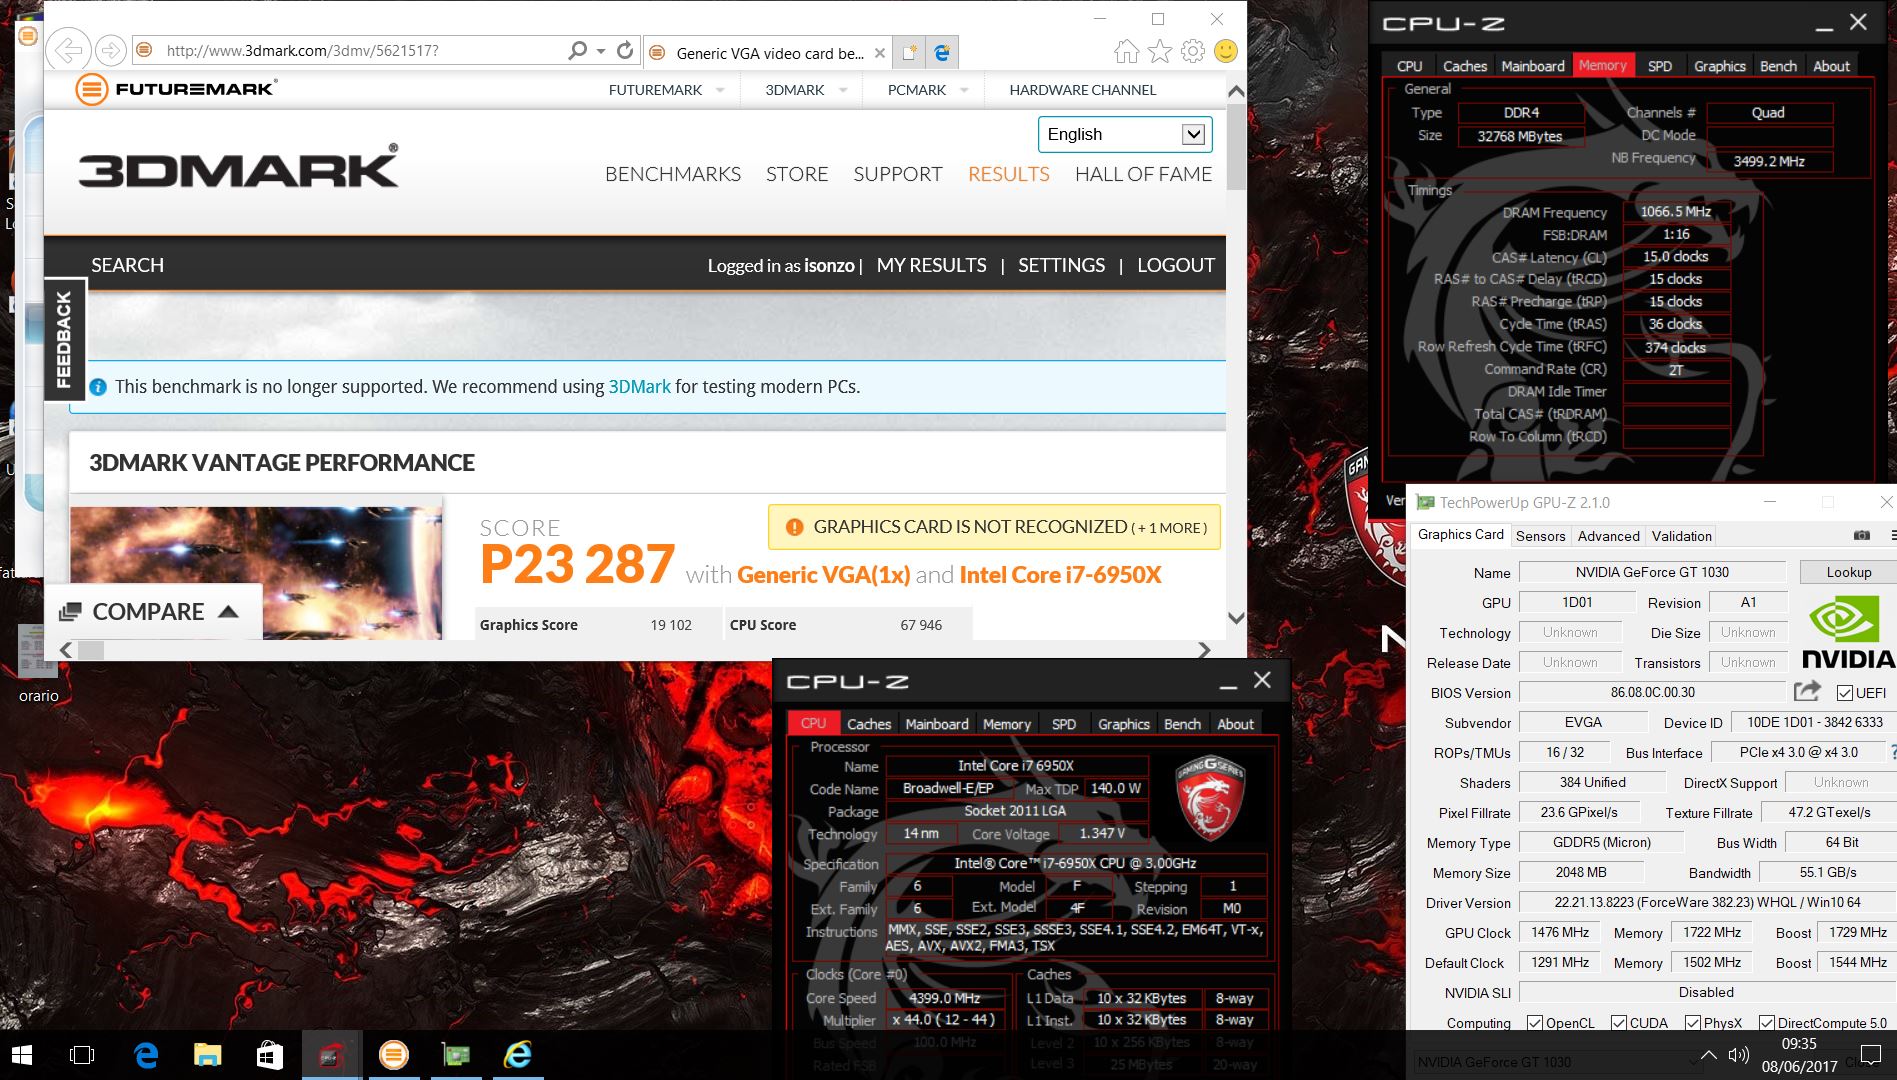
Task: Switch to SPD tab in upper CPU-Z window
Action: (x=1659, y=66)
